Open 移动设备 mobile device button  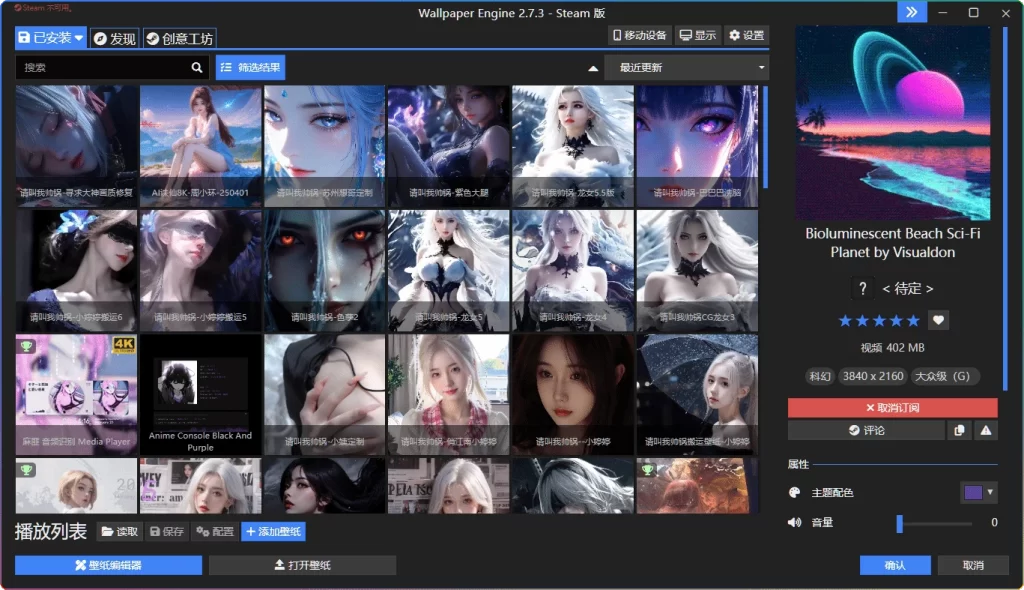[x=639, y=36]
